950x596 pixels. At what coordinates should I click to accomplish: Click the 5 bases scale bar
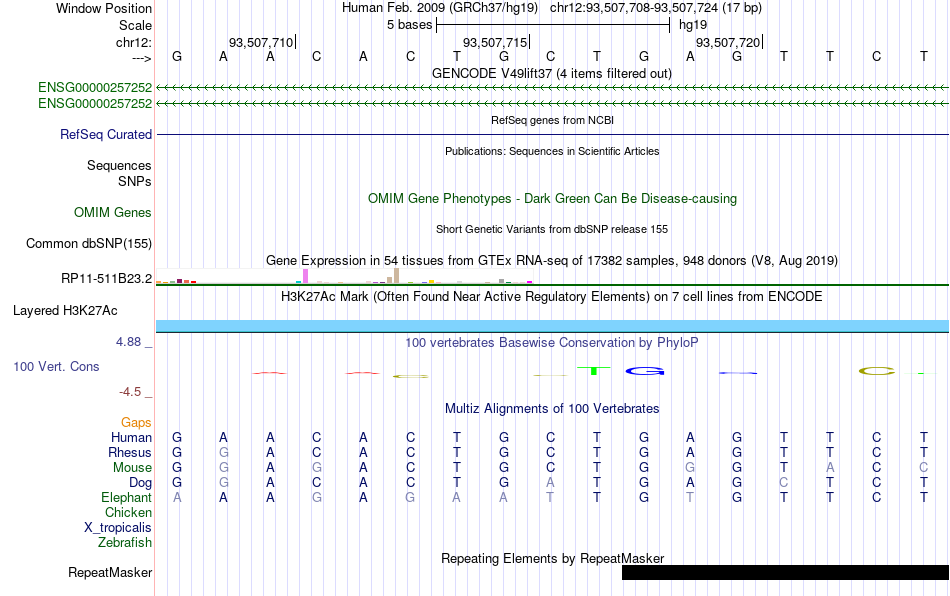pos(553,25)
